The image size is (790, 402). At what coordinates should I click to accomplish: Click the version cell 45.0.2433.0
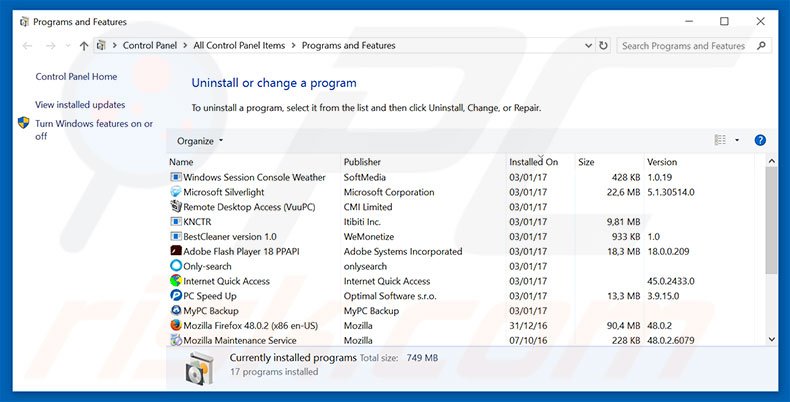(671, 281)
